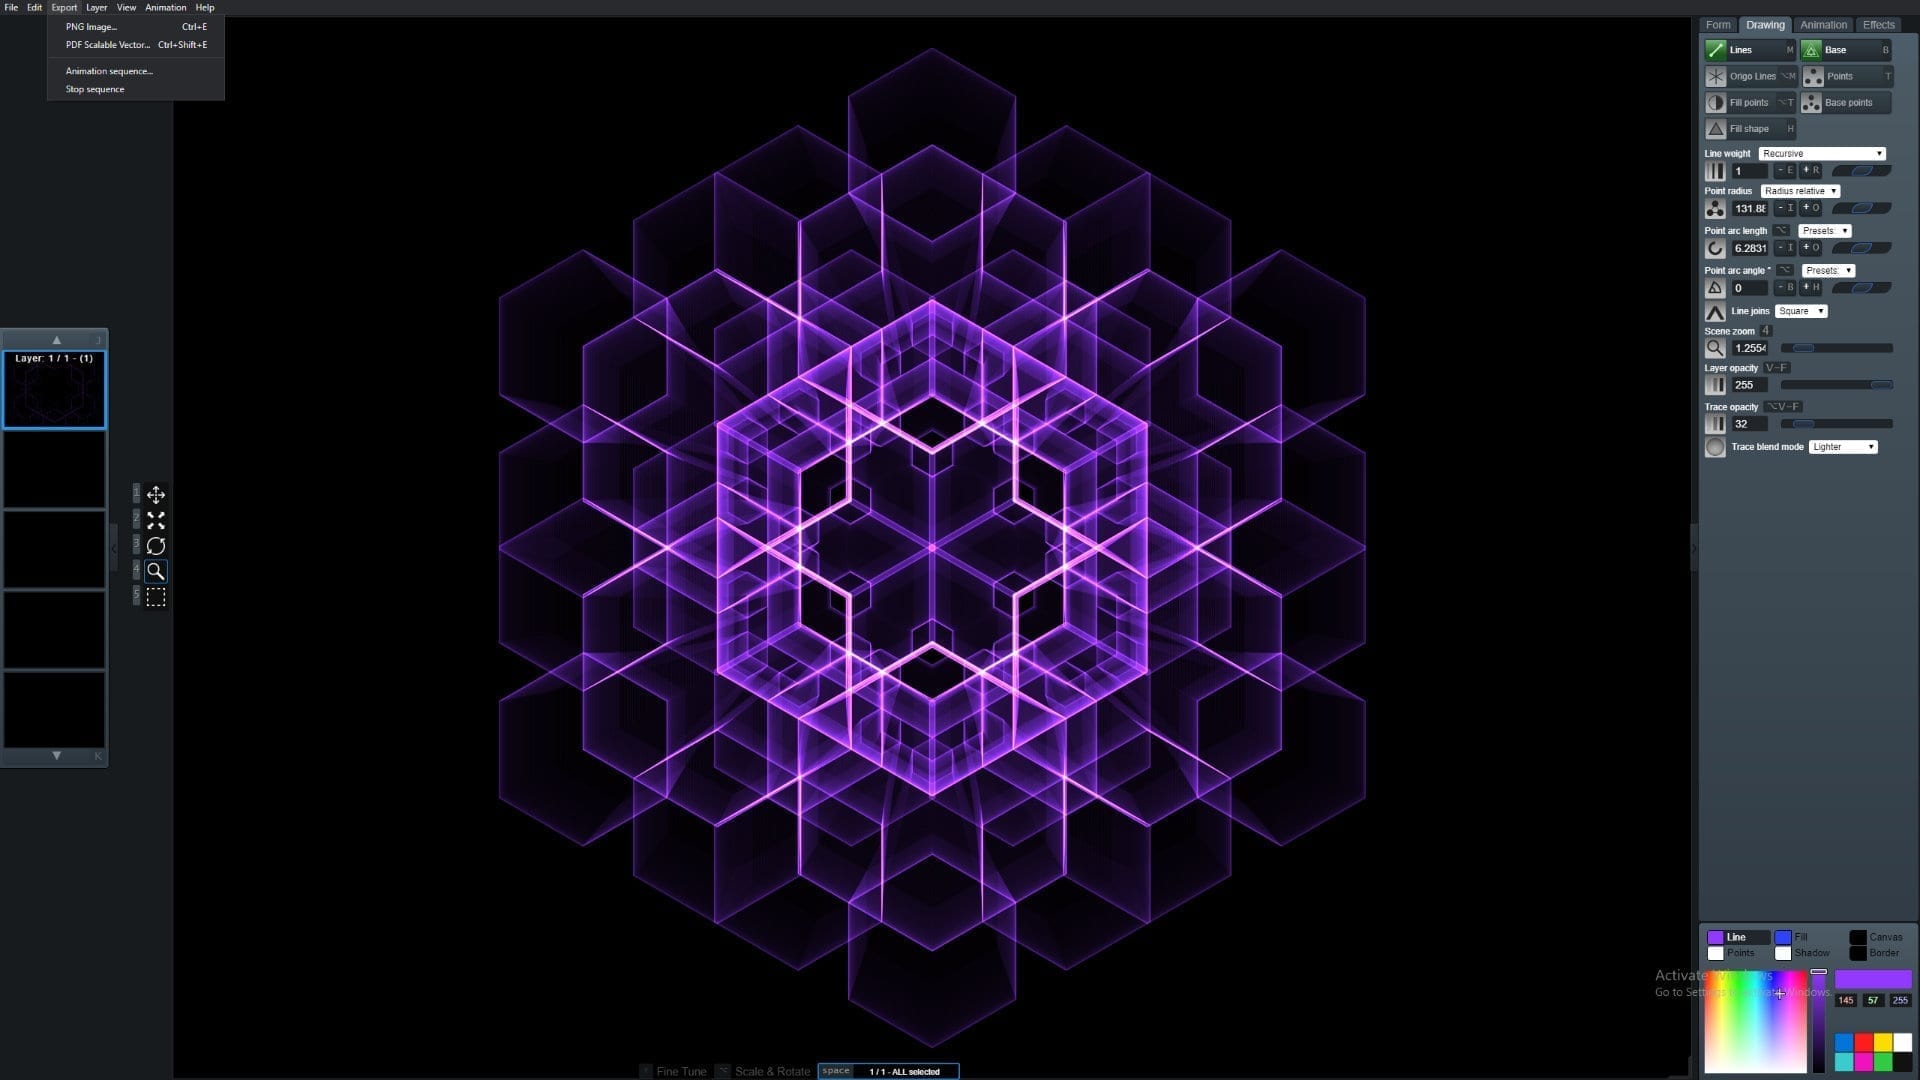Select the Fill color swatch

tap(1783, 937)
